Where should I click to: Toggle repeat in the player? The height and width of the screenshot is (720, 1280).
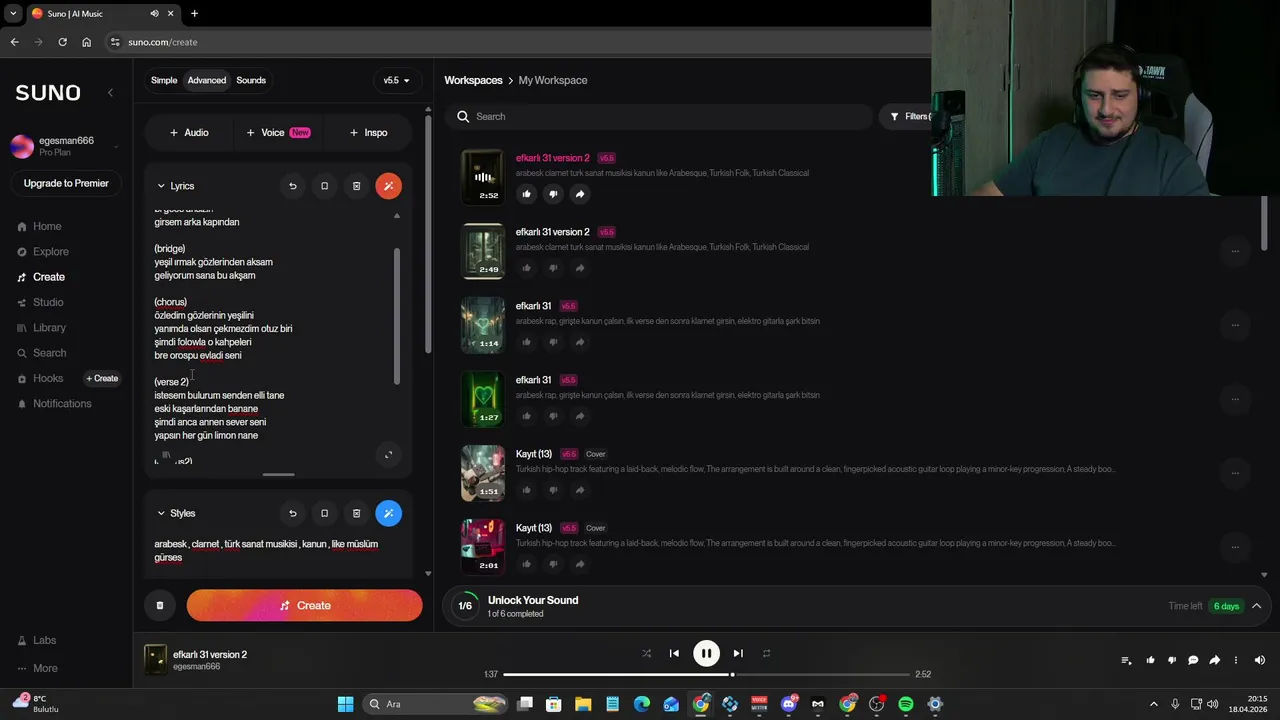[767, 653]
